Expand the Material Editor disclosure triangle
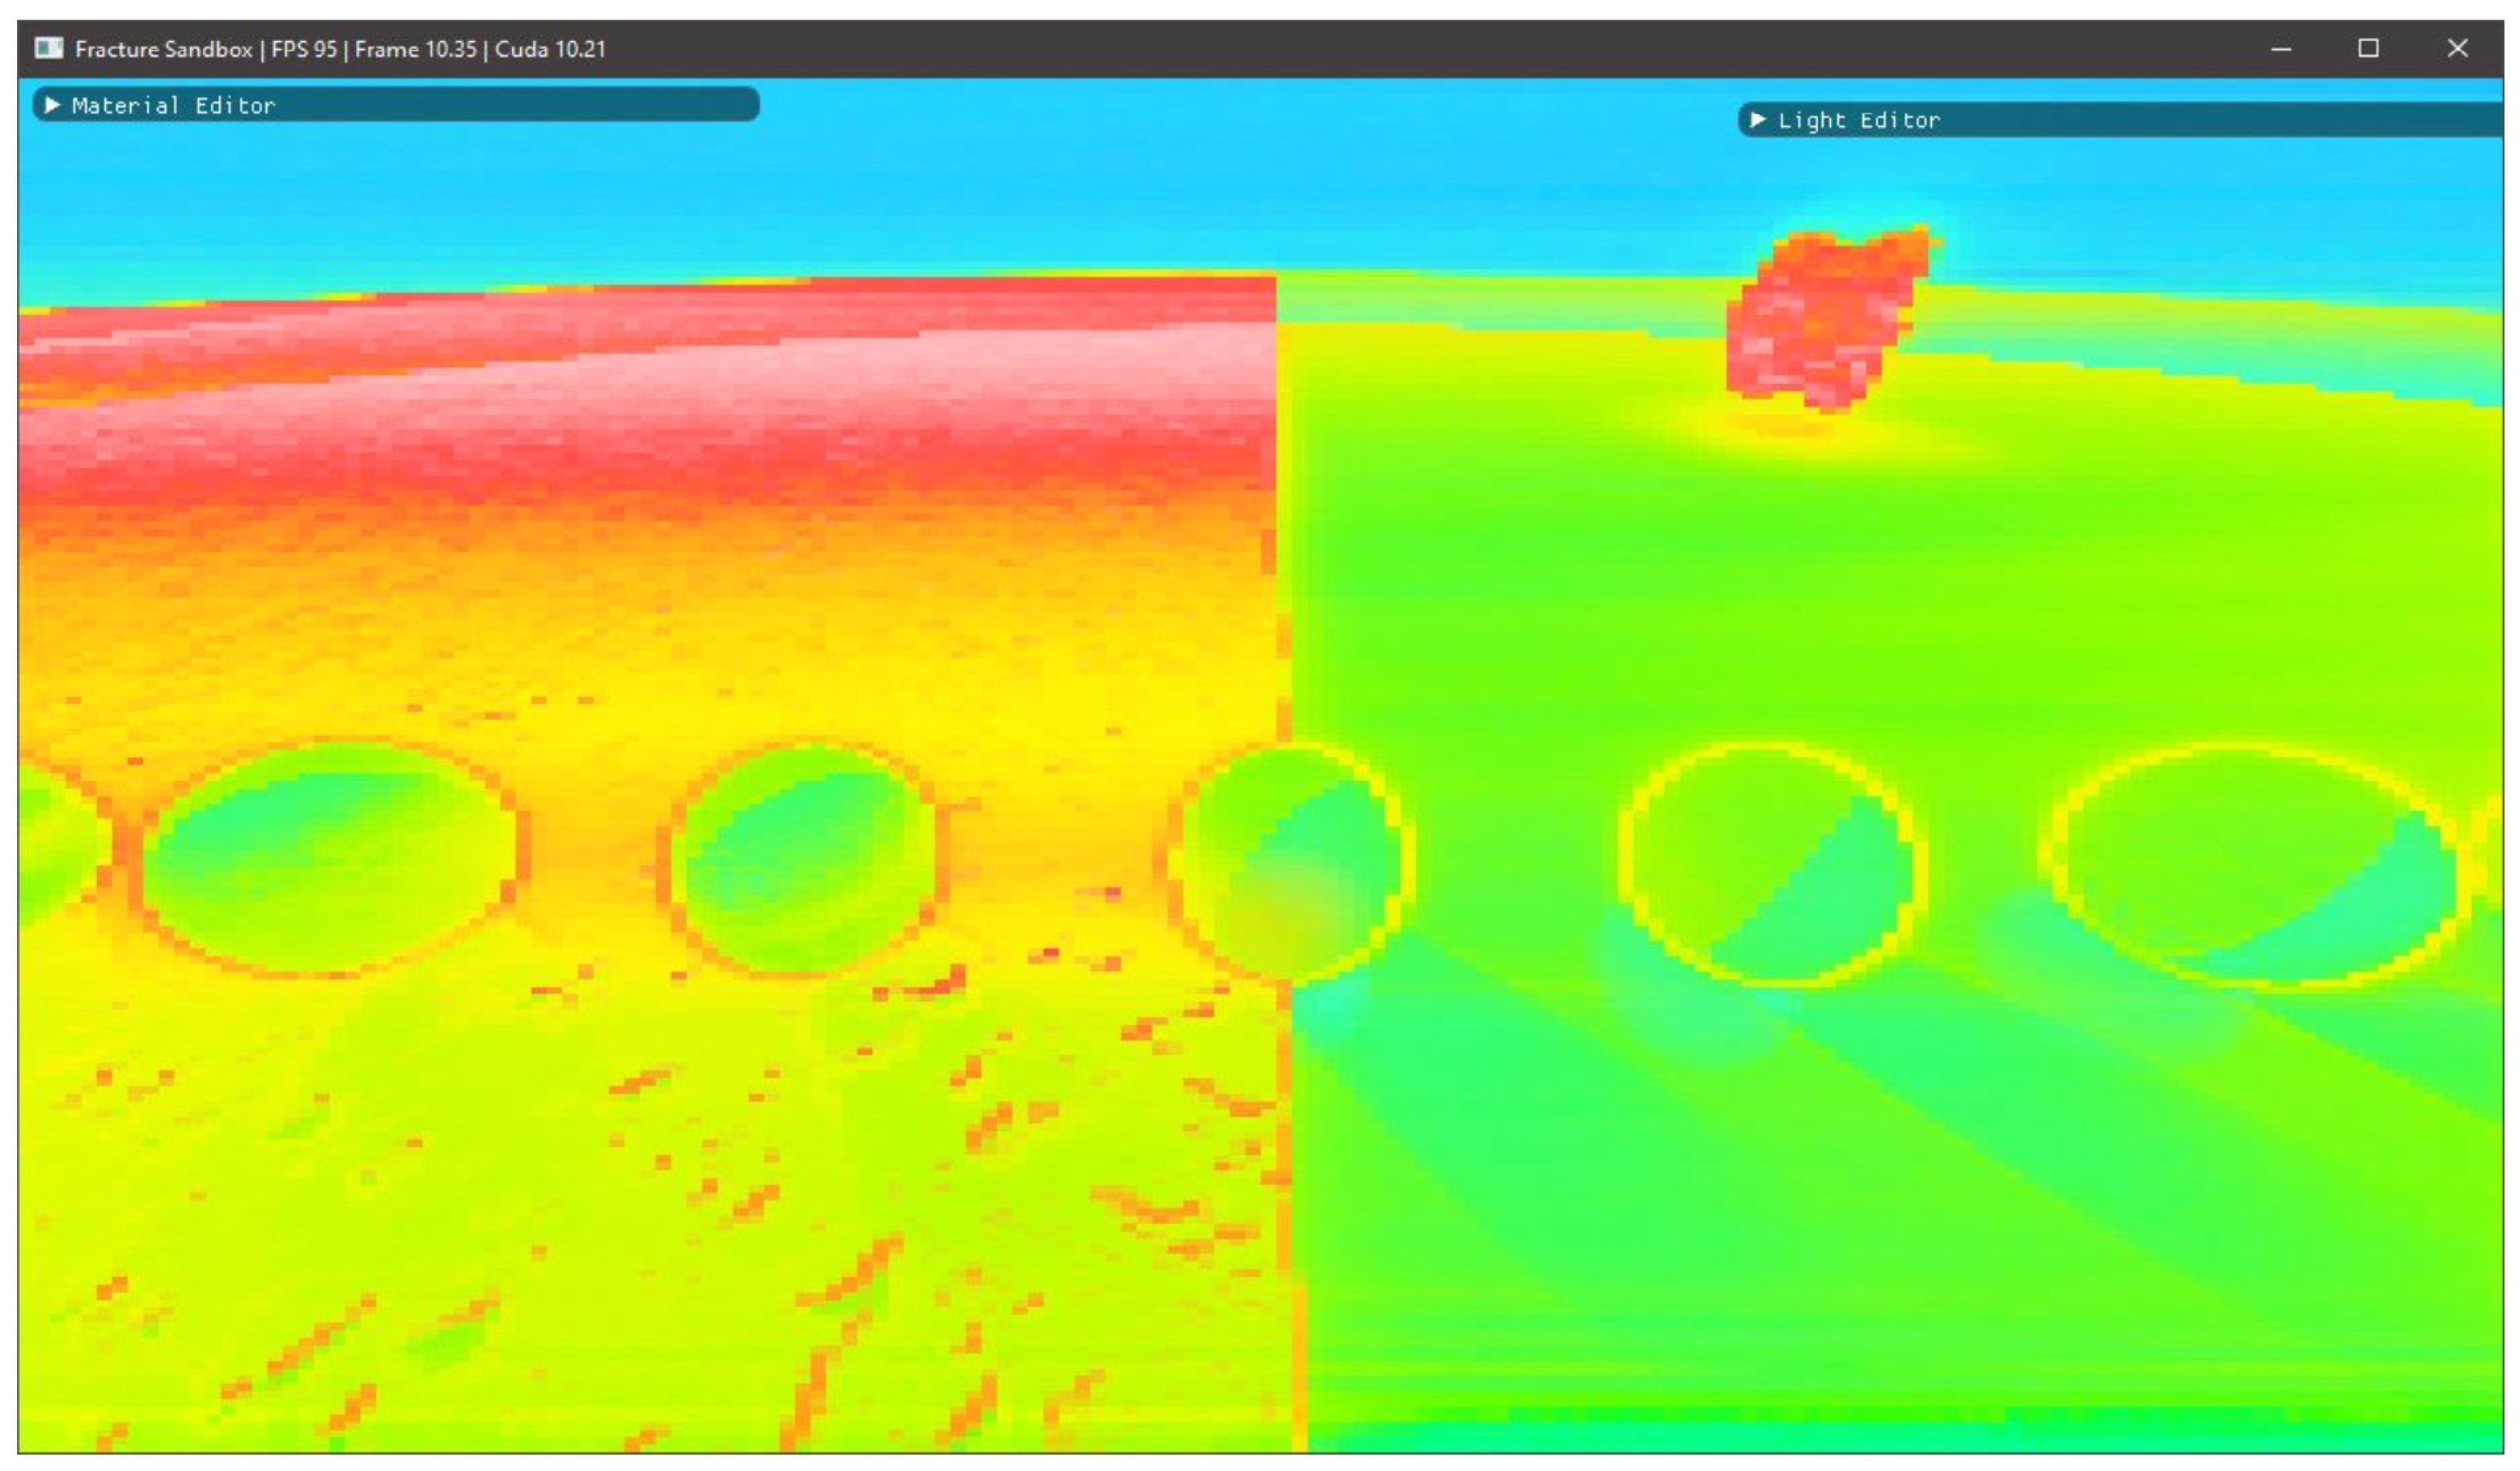2520x1471 pixels. click(x=53, y=105)
